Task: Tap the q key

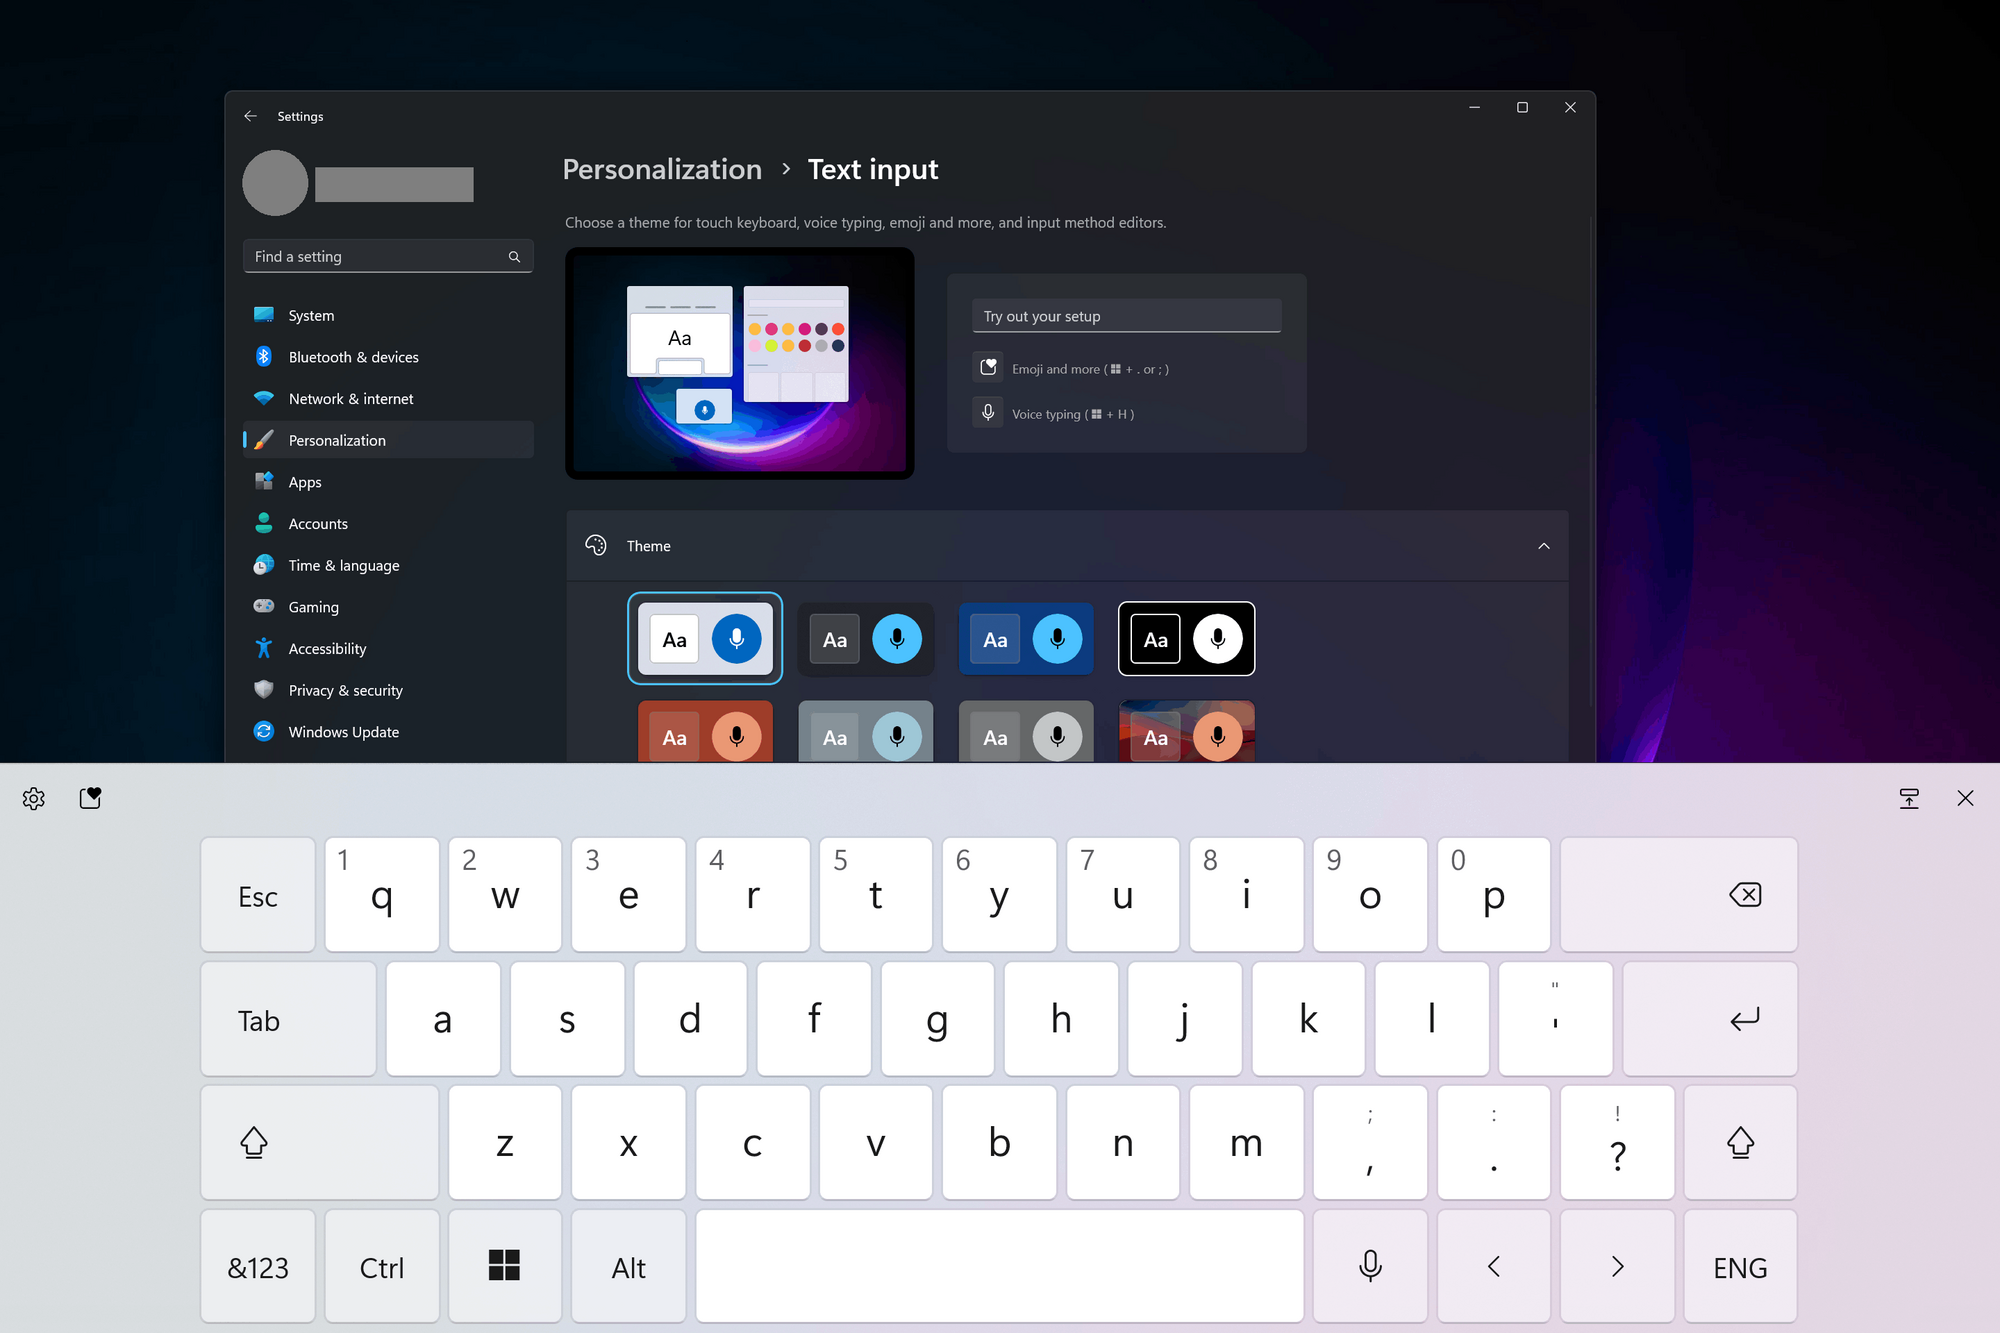Action: point(382,895)
